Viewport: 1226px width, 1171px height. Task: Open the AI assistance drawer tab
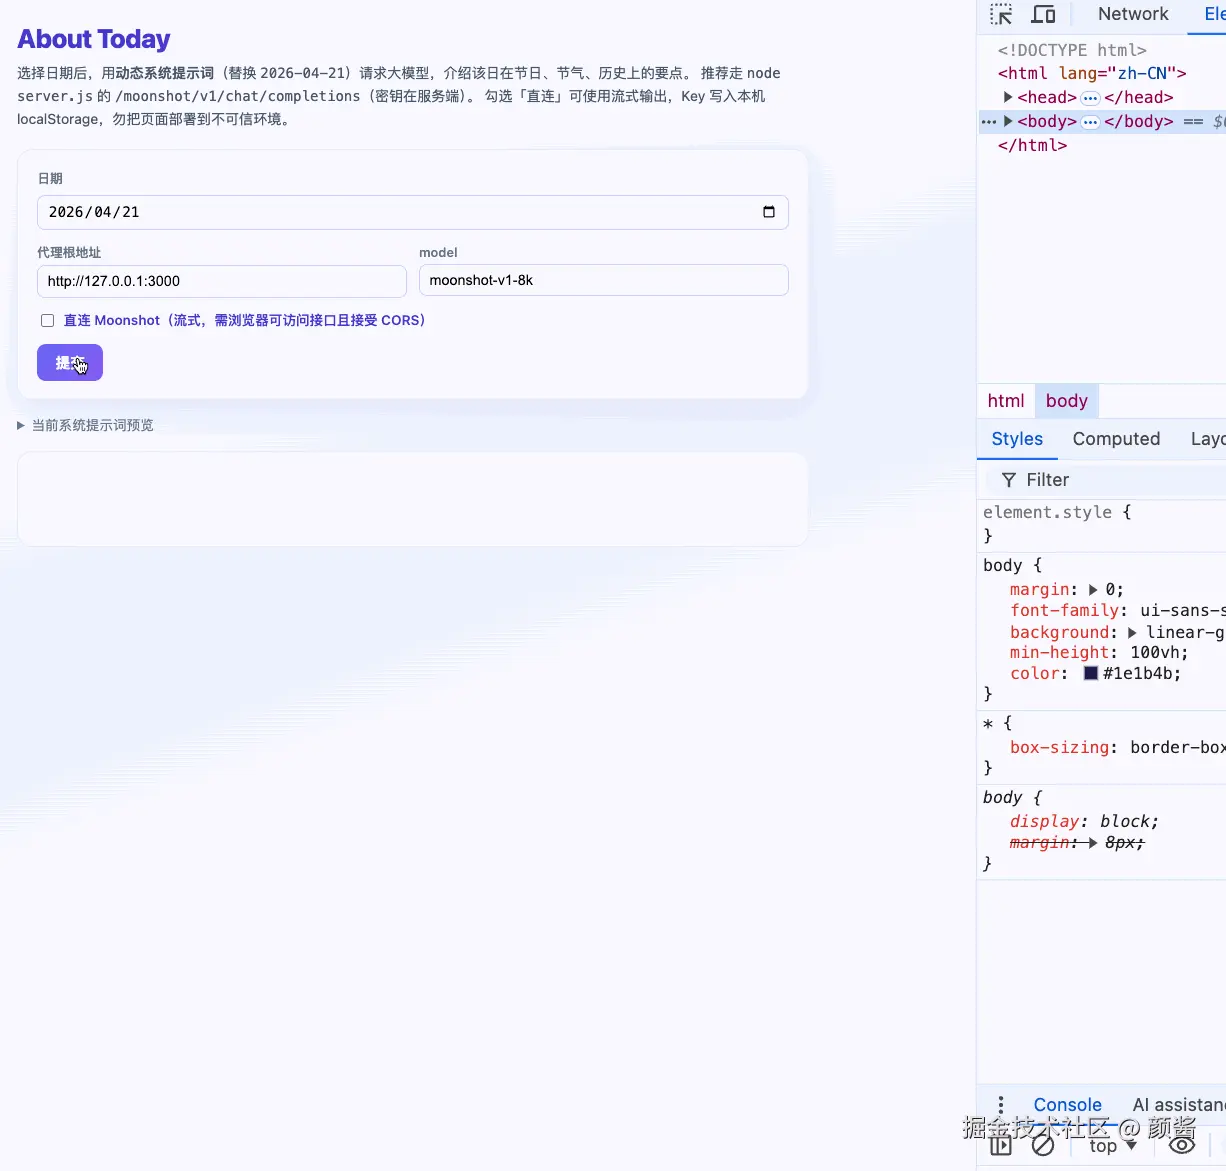click(x=1178, y=1105)
